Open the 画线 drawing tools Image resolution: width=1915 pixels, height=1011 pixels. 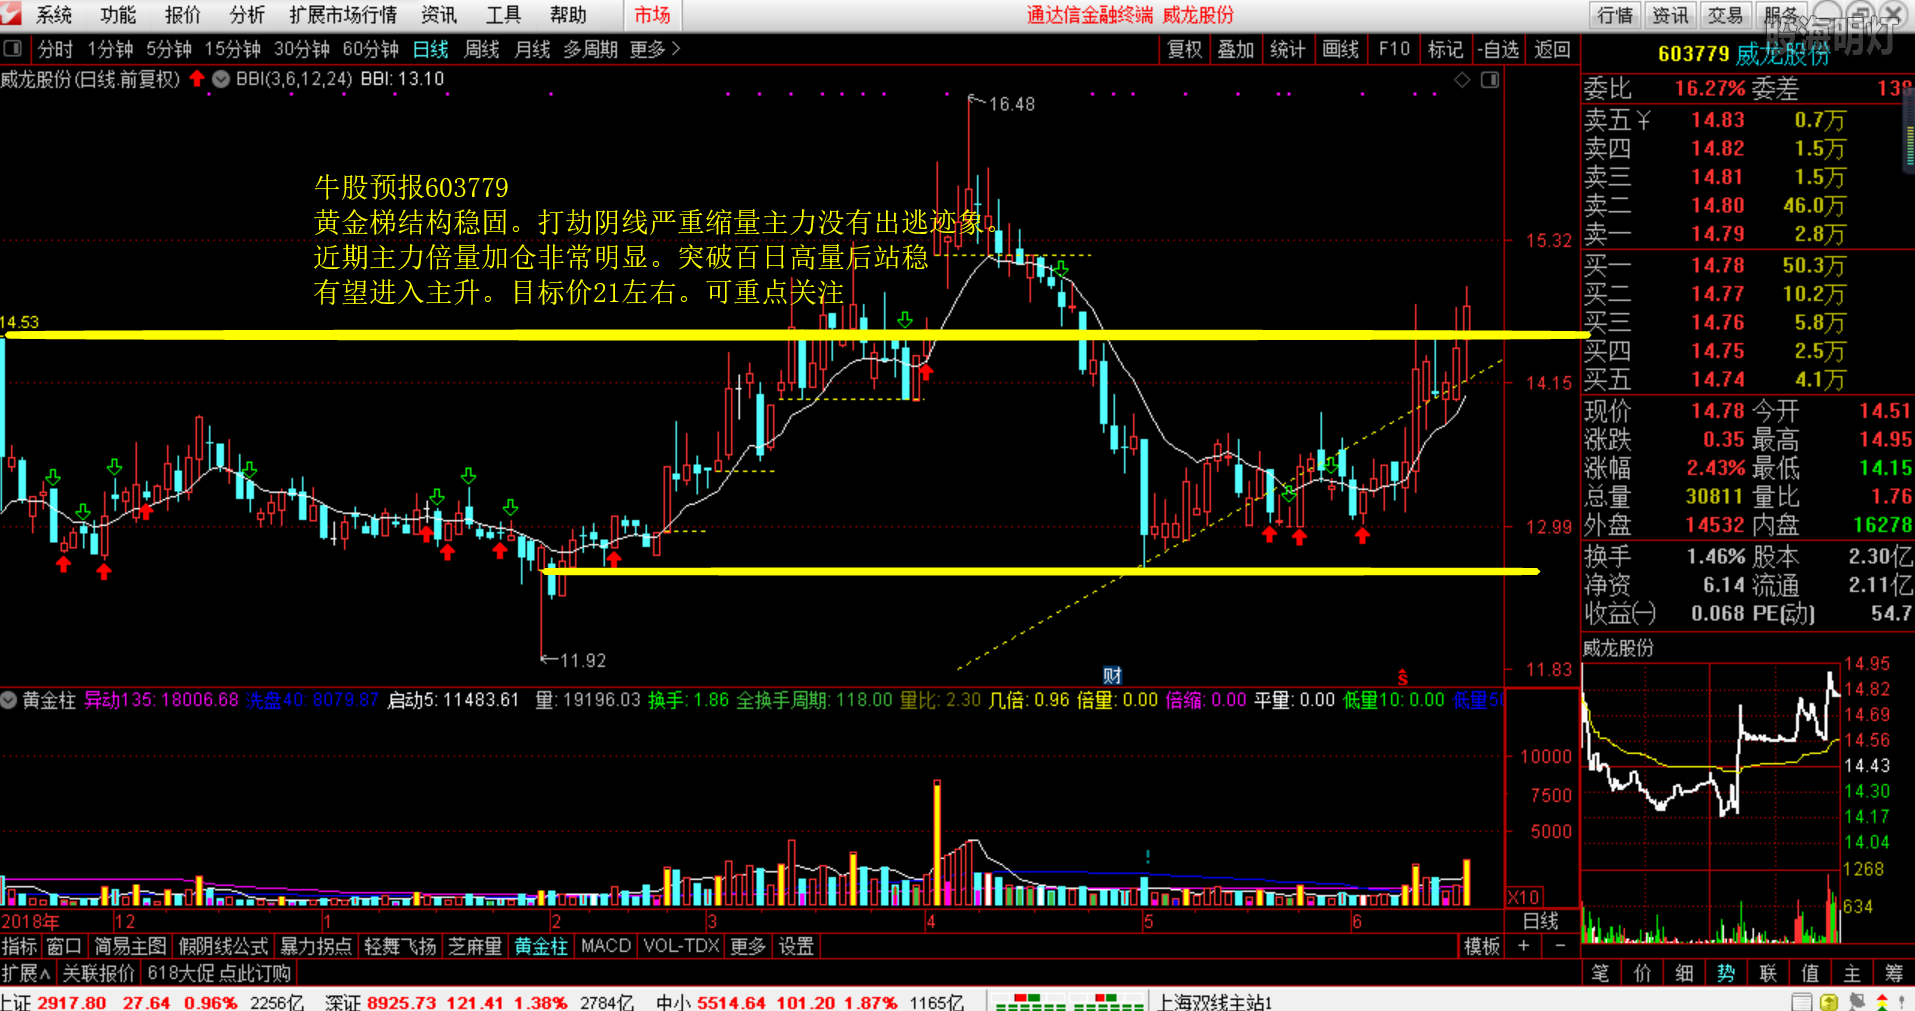(1341, 49)
